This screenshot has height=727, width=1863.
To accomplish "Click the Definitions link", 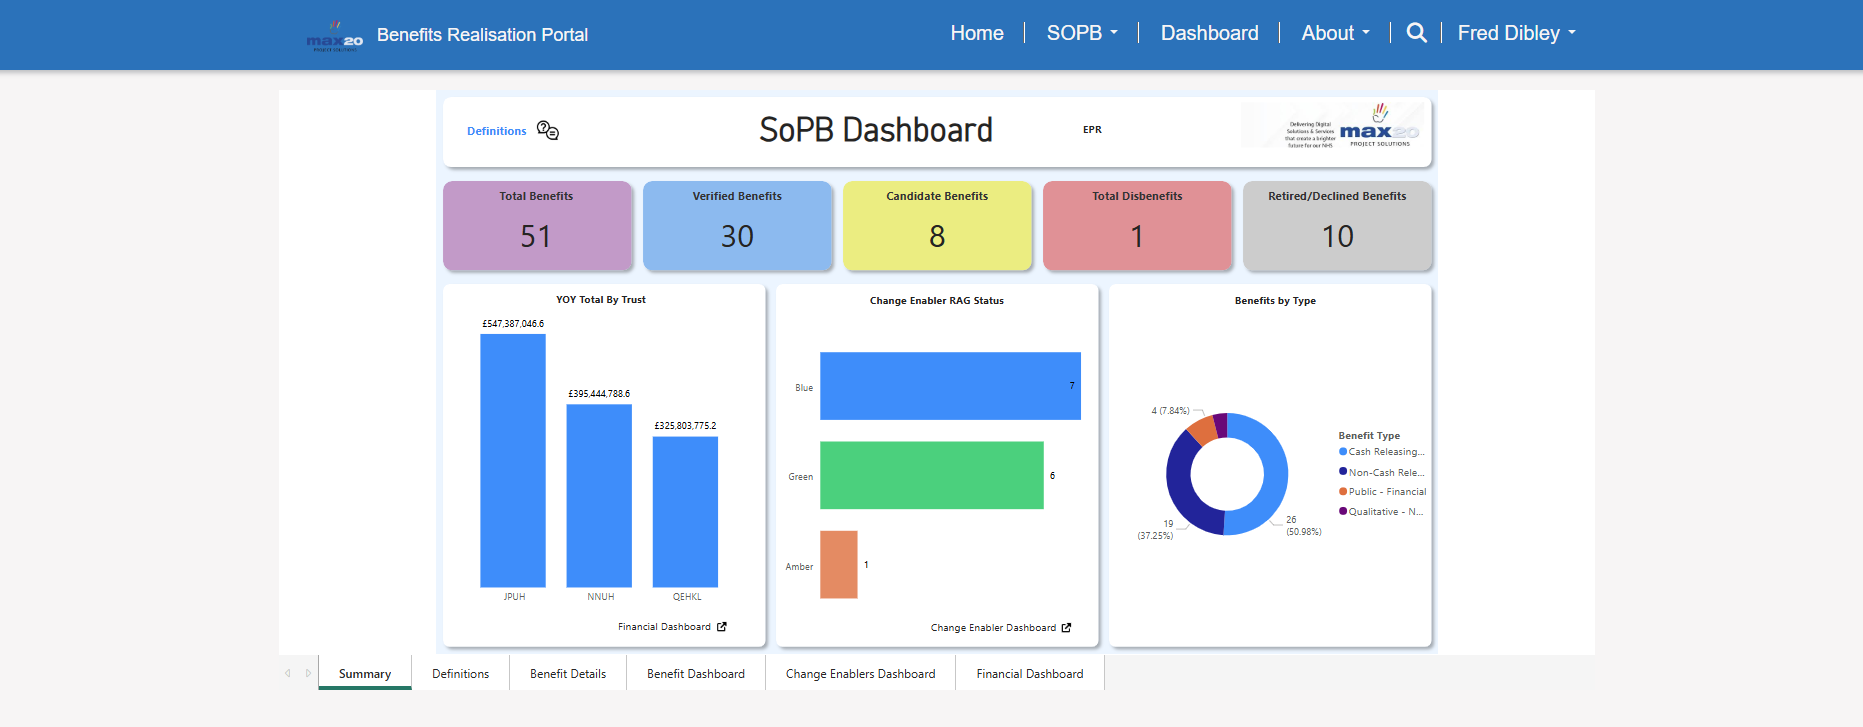I will point(496,131).
